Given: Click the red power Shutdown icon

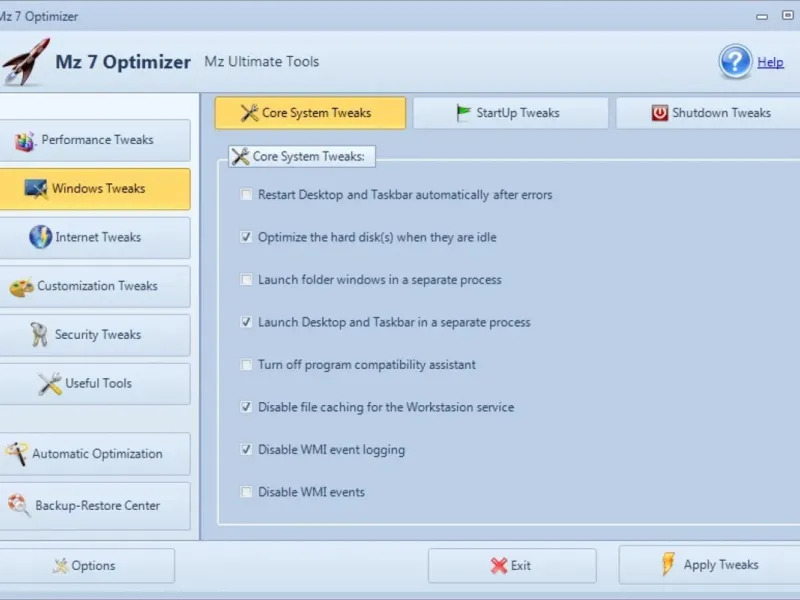Looking at the screenshot, I should (x=659, y=113).
